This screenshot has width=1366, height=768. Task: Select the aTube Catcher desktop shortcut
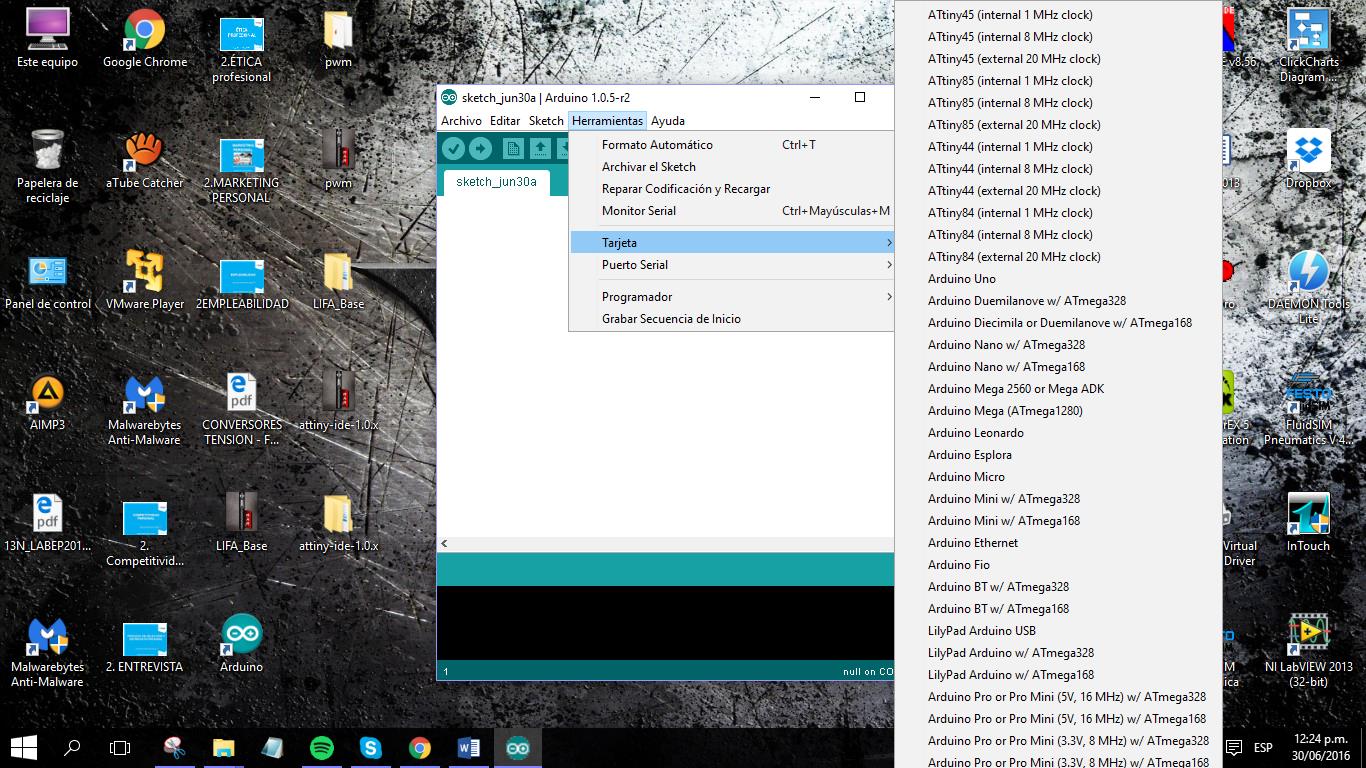[x=145, y=160]
